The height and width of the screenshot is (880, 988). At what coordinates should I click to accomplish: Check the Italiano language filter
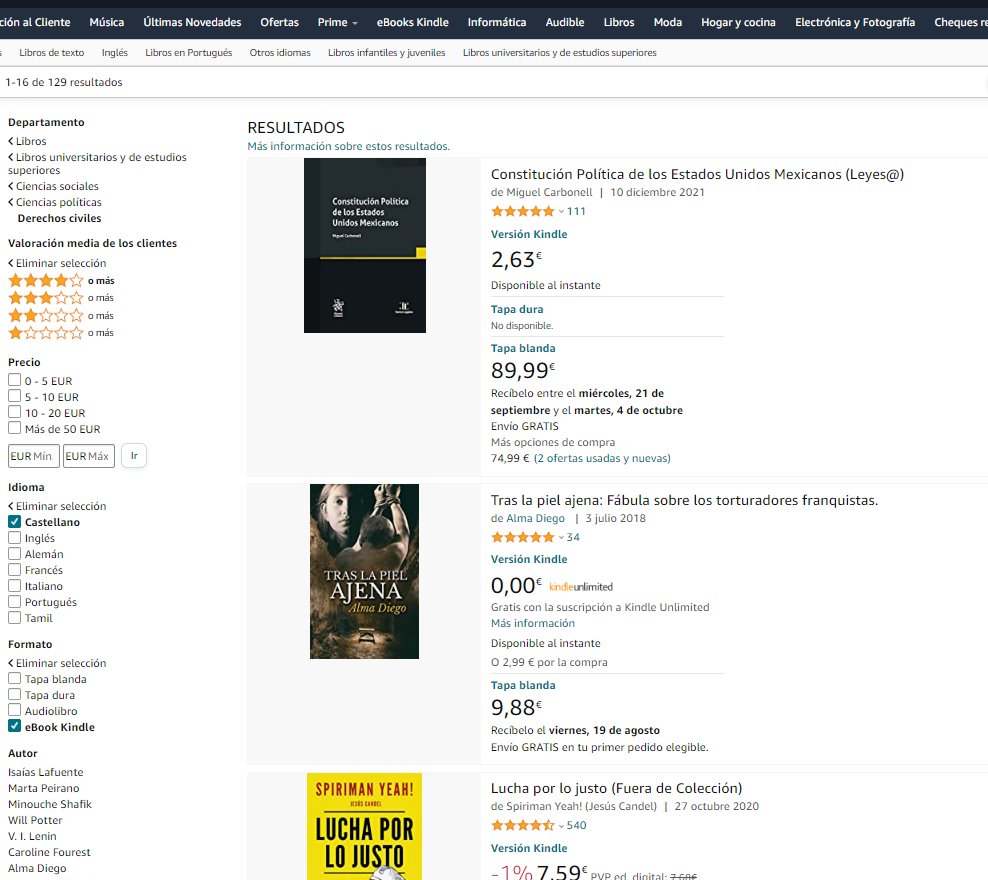14,585
